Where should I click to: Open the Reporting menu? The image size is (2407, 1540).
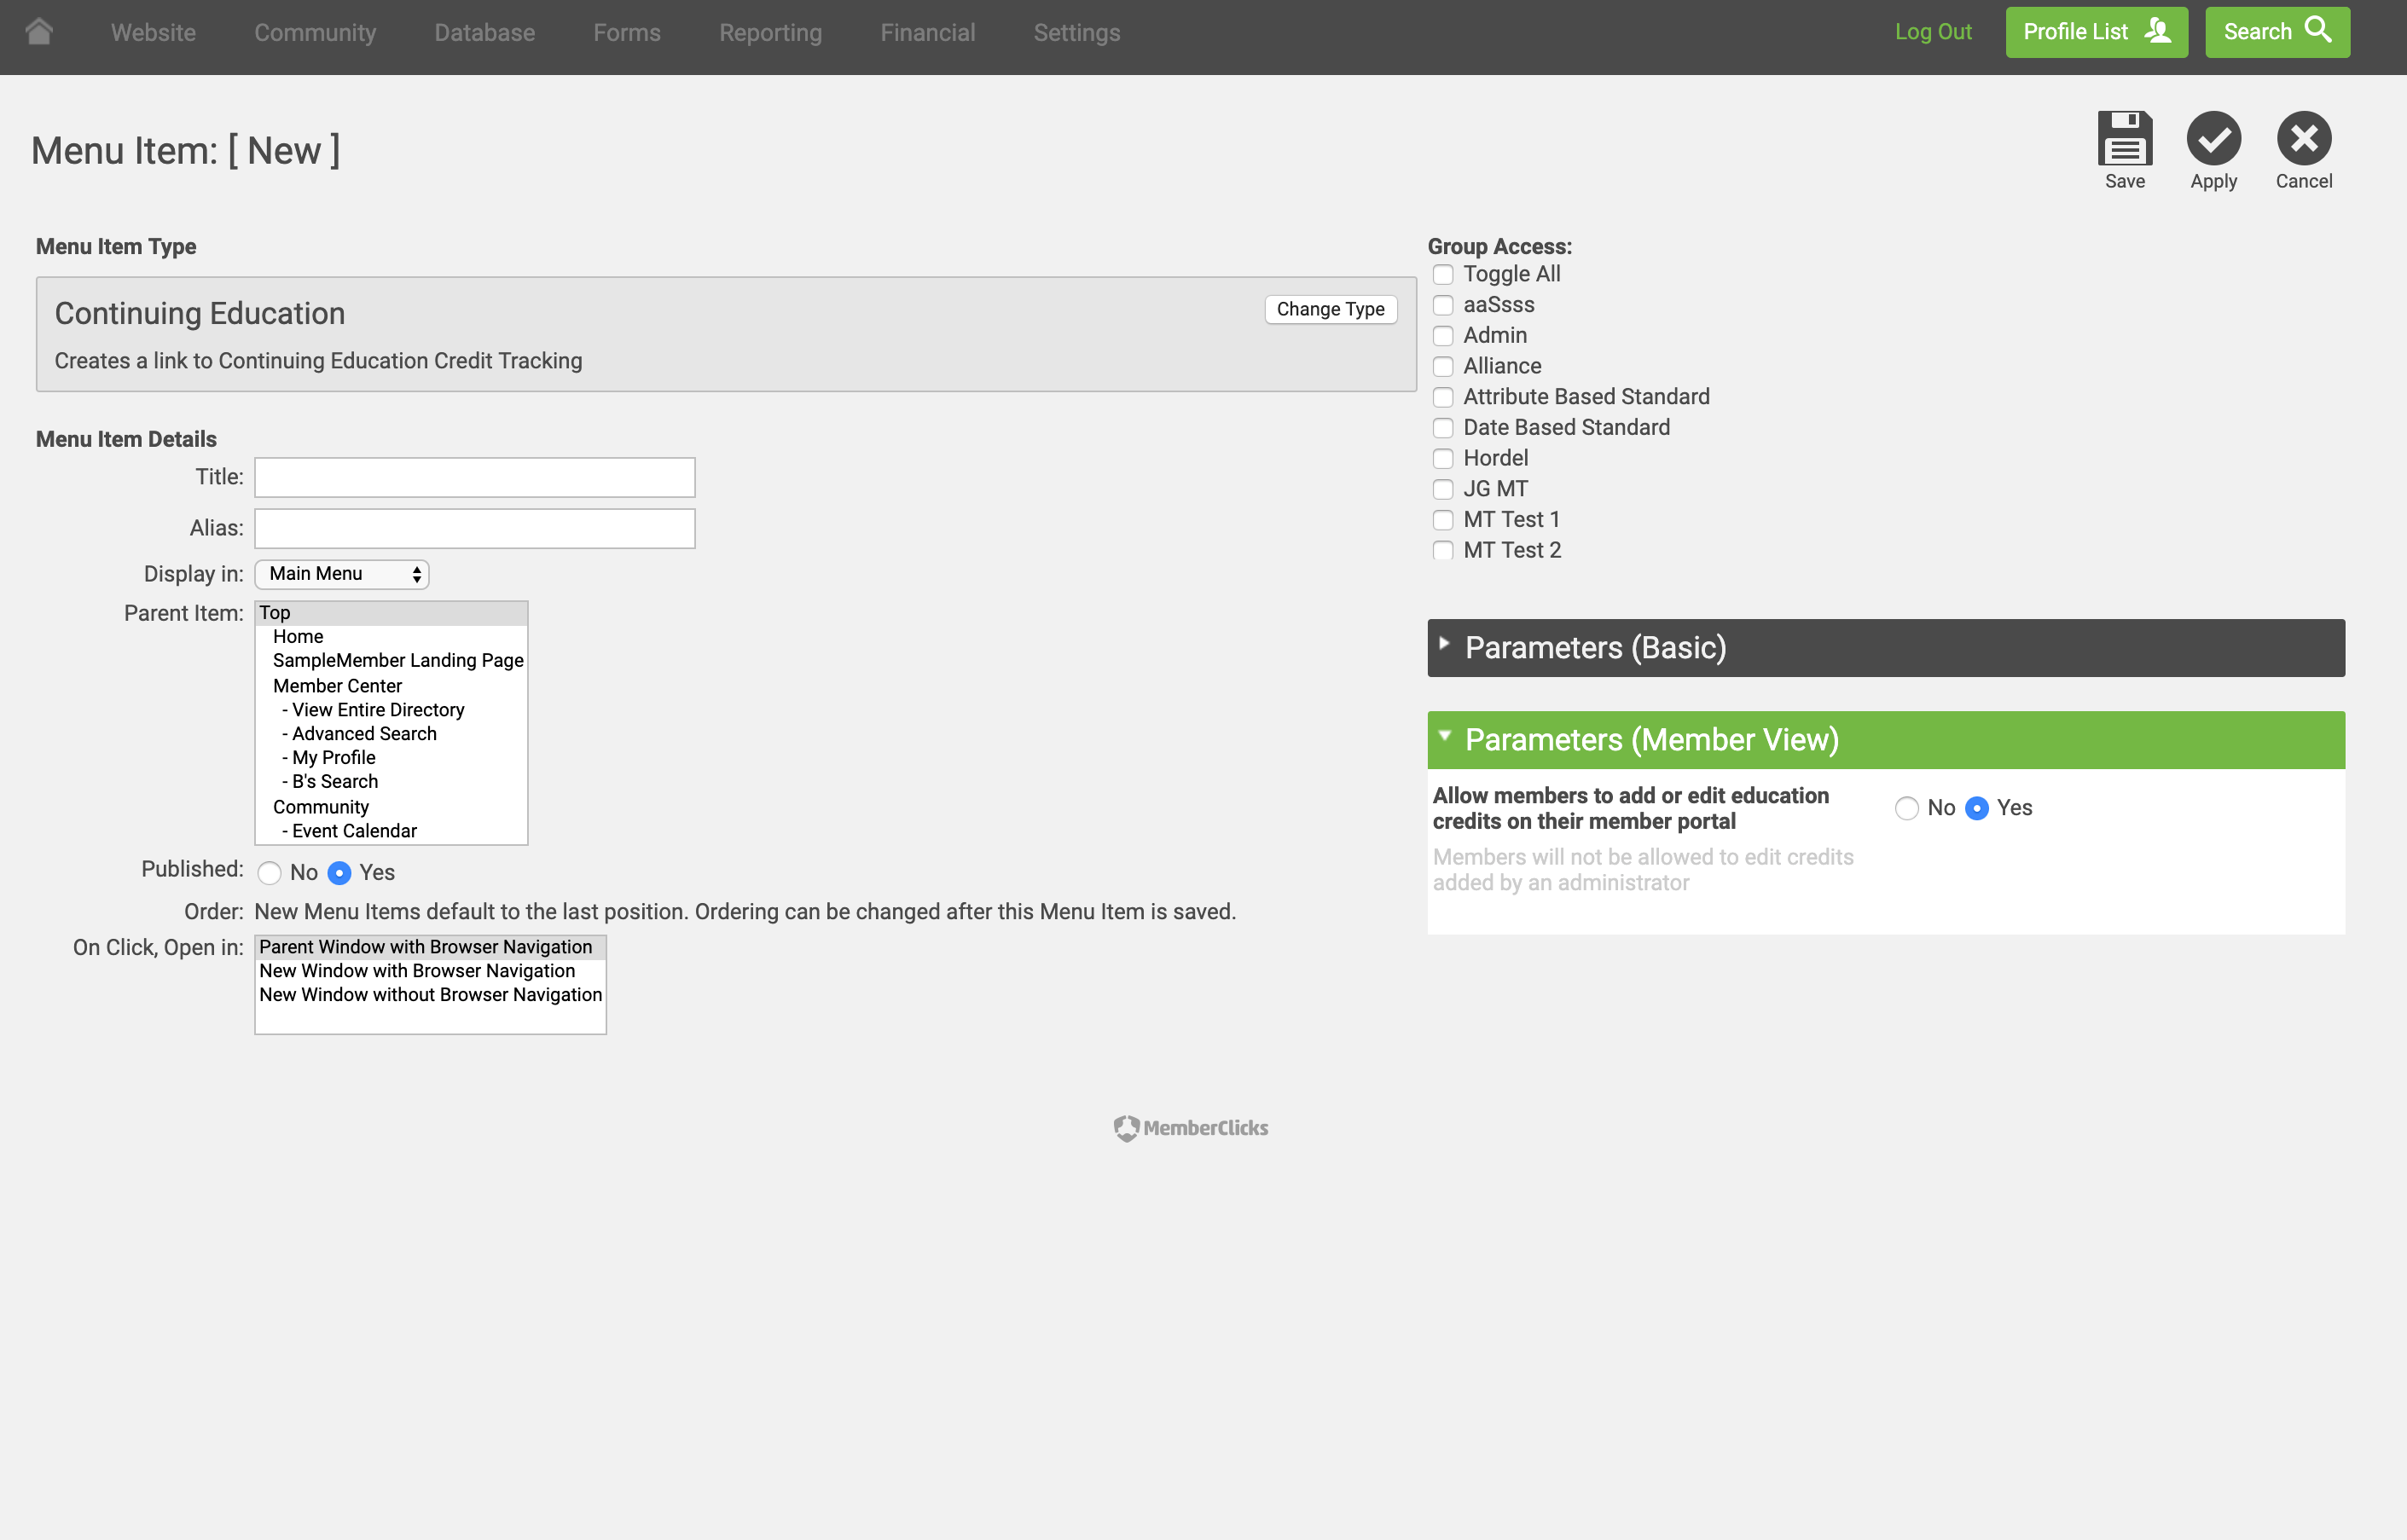[x=770, y=32]
